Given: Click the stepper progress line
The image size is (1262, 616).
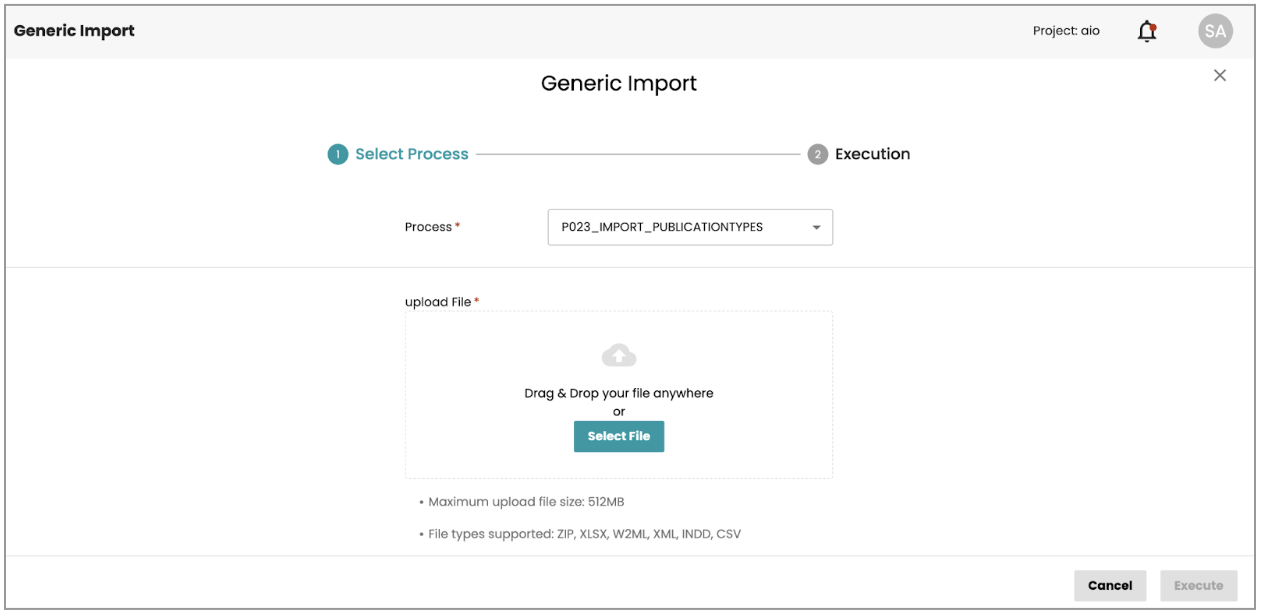Looking at the screenshot, I should click(638, 154).
